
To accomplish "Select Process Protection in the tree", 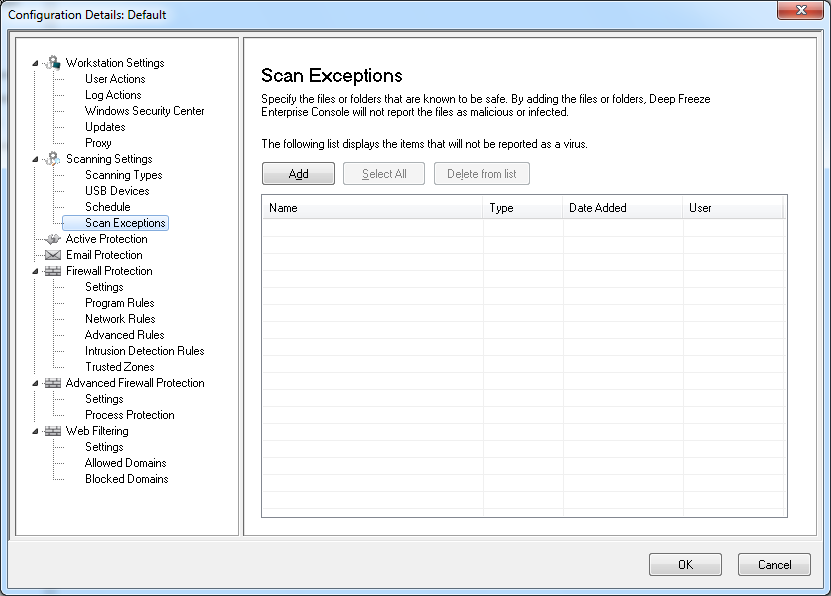I will click(x=129, y=415).
